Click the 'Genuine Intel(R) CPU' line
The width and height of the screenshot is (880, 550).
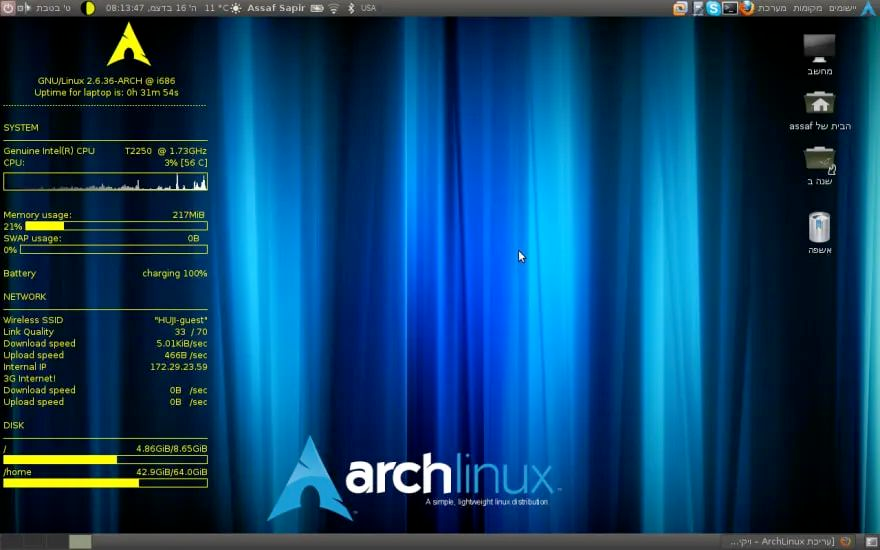(x=106, y=151)
